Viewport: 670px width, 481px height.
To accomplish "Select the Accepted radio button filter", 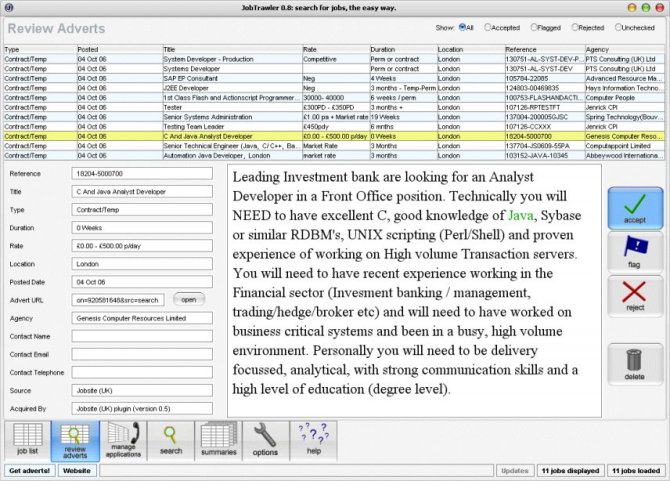I will 489,27.
